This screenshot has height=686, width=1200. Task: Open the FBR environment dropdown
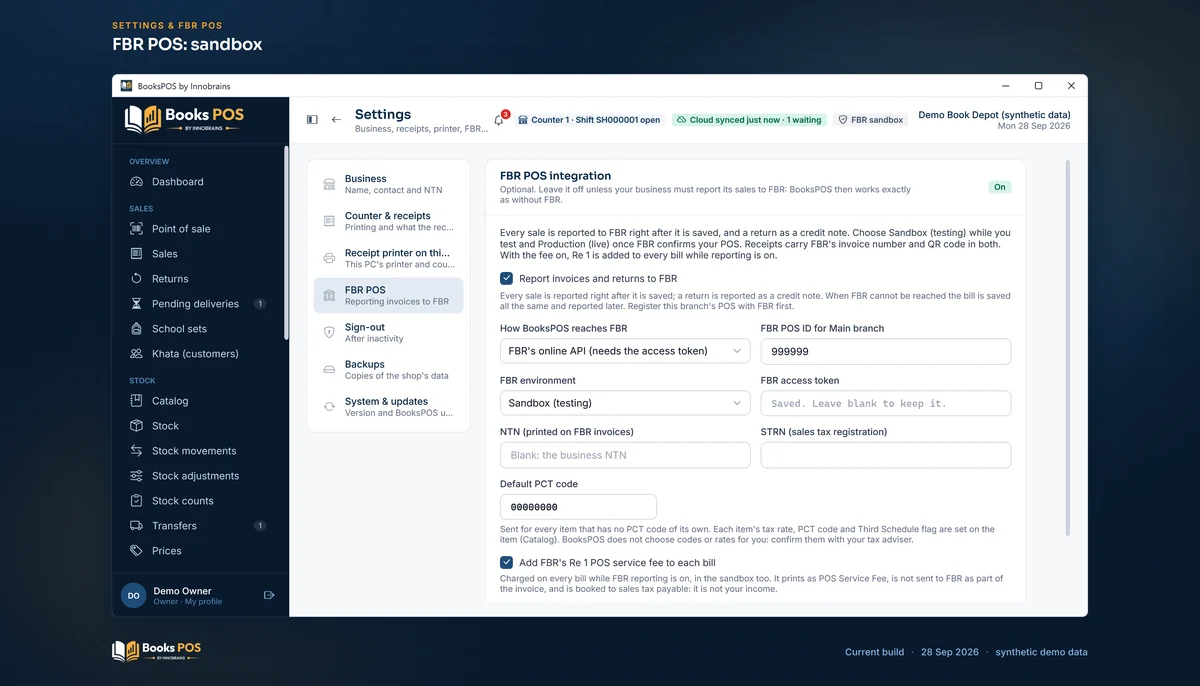[625, 403]
